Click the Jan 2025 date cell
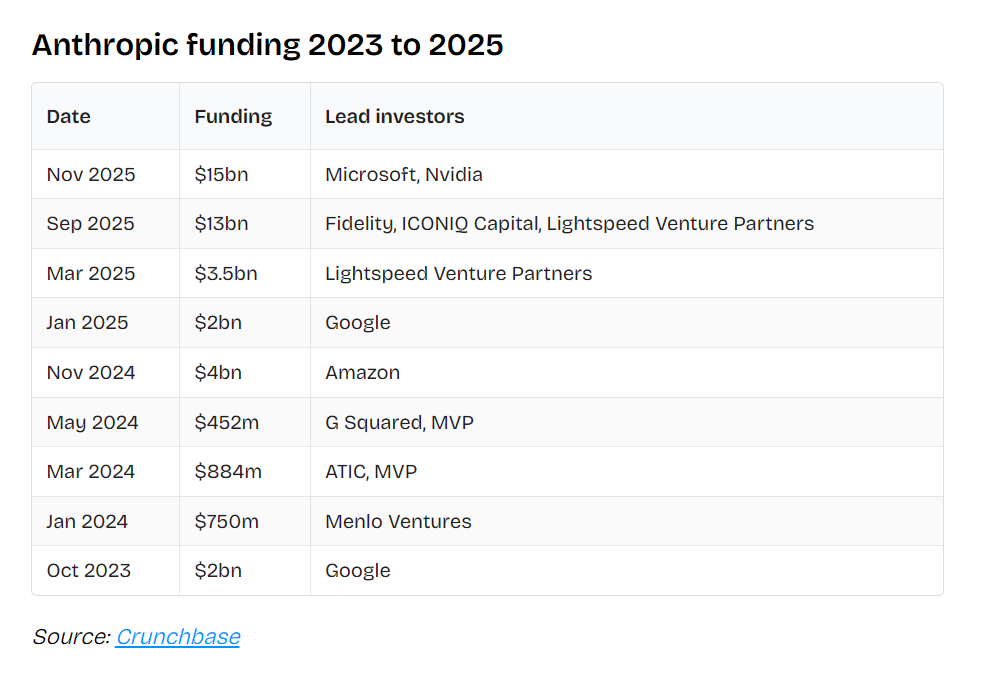The image size is (982, 677). 87,322
